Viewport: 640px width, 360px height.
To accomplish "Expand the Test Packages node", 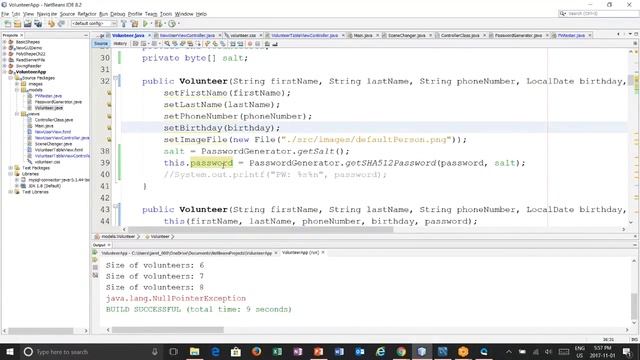I will tap(11, 168).
